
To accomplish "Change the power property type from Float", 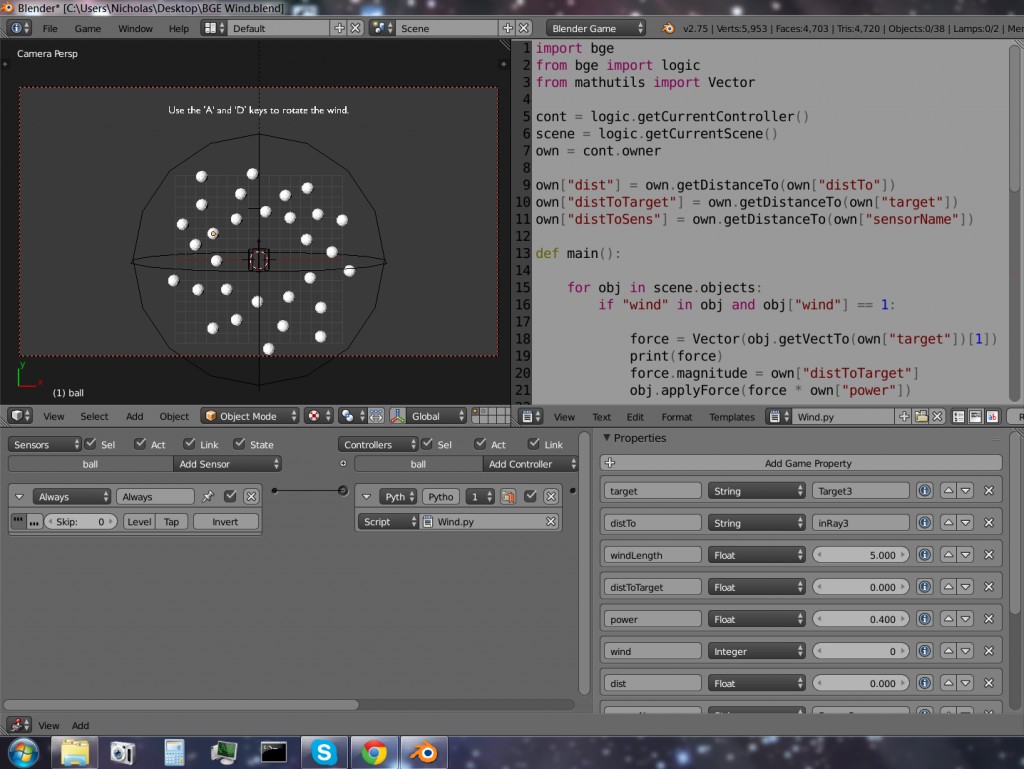I will 757,619.
